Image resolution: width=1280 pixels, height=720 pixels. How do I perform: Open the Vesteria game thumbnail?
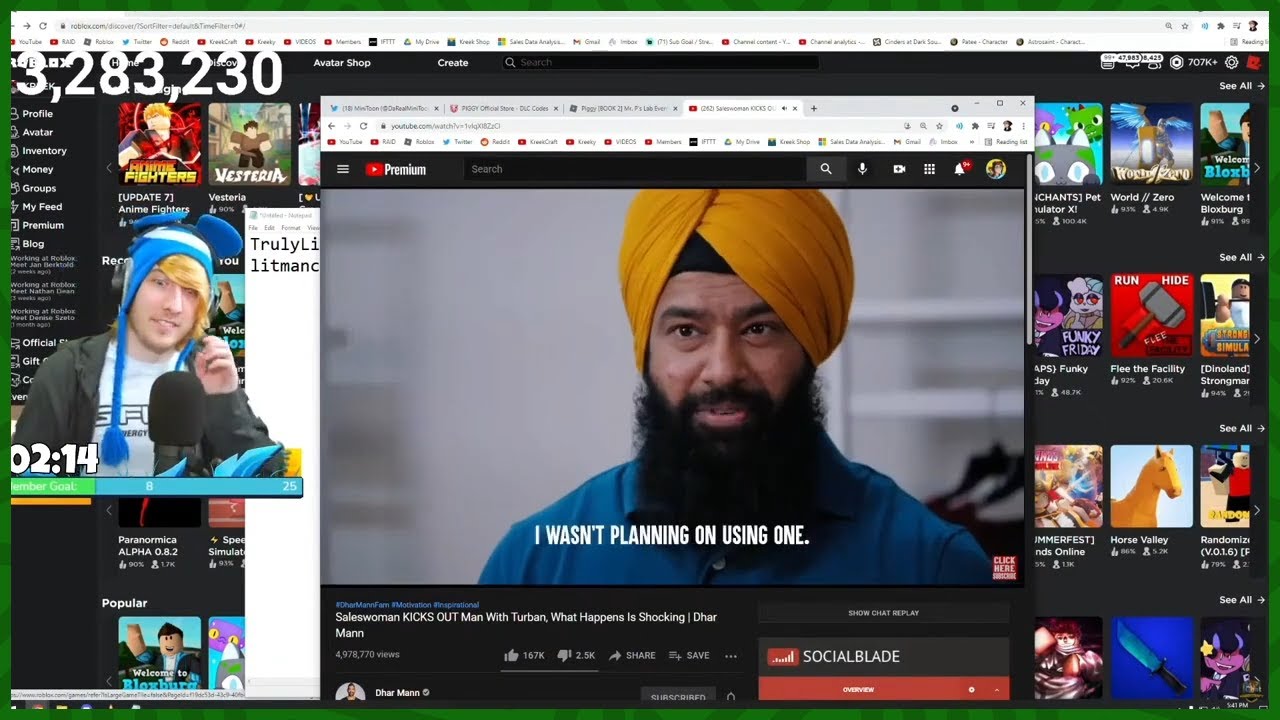click(249, 144)
